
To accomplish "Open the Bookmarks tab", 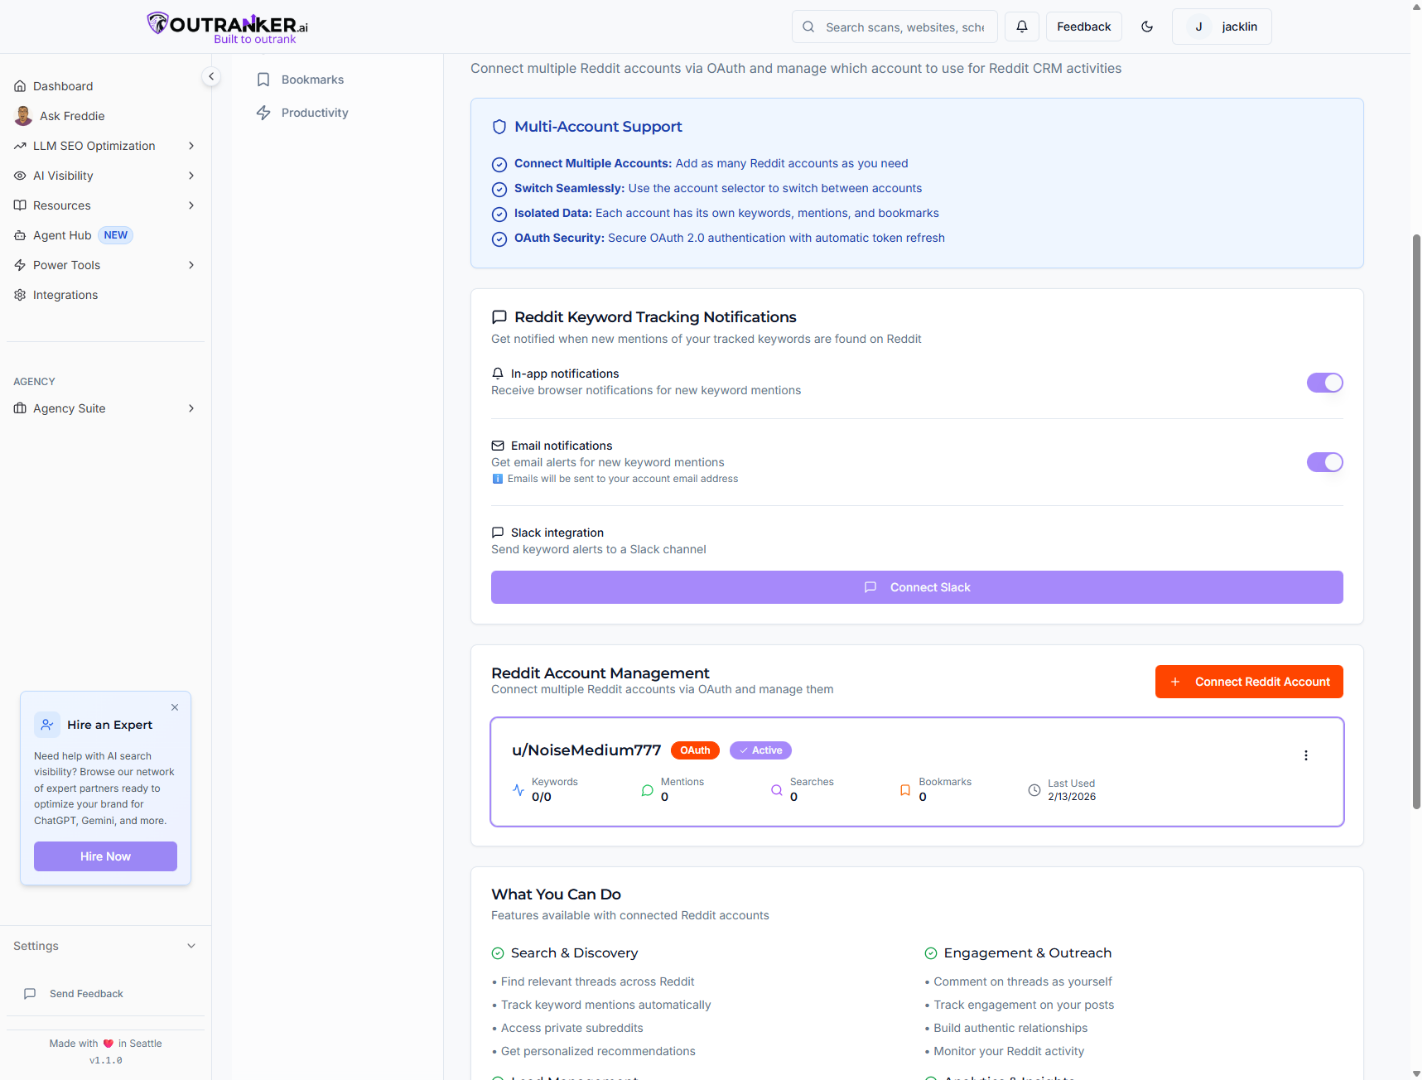I will pos(312,80).
